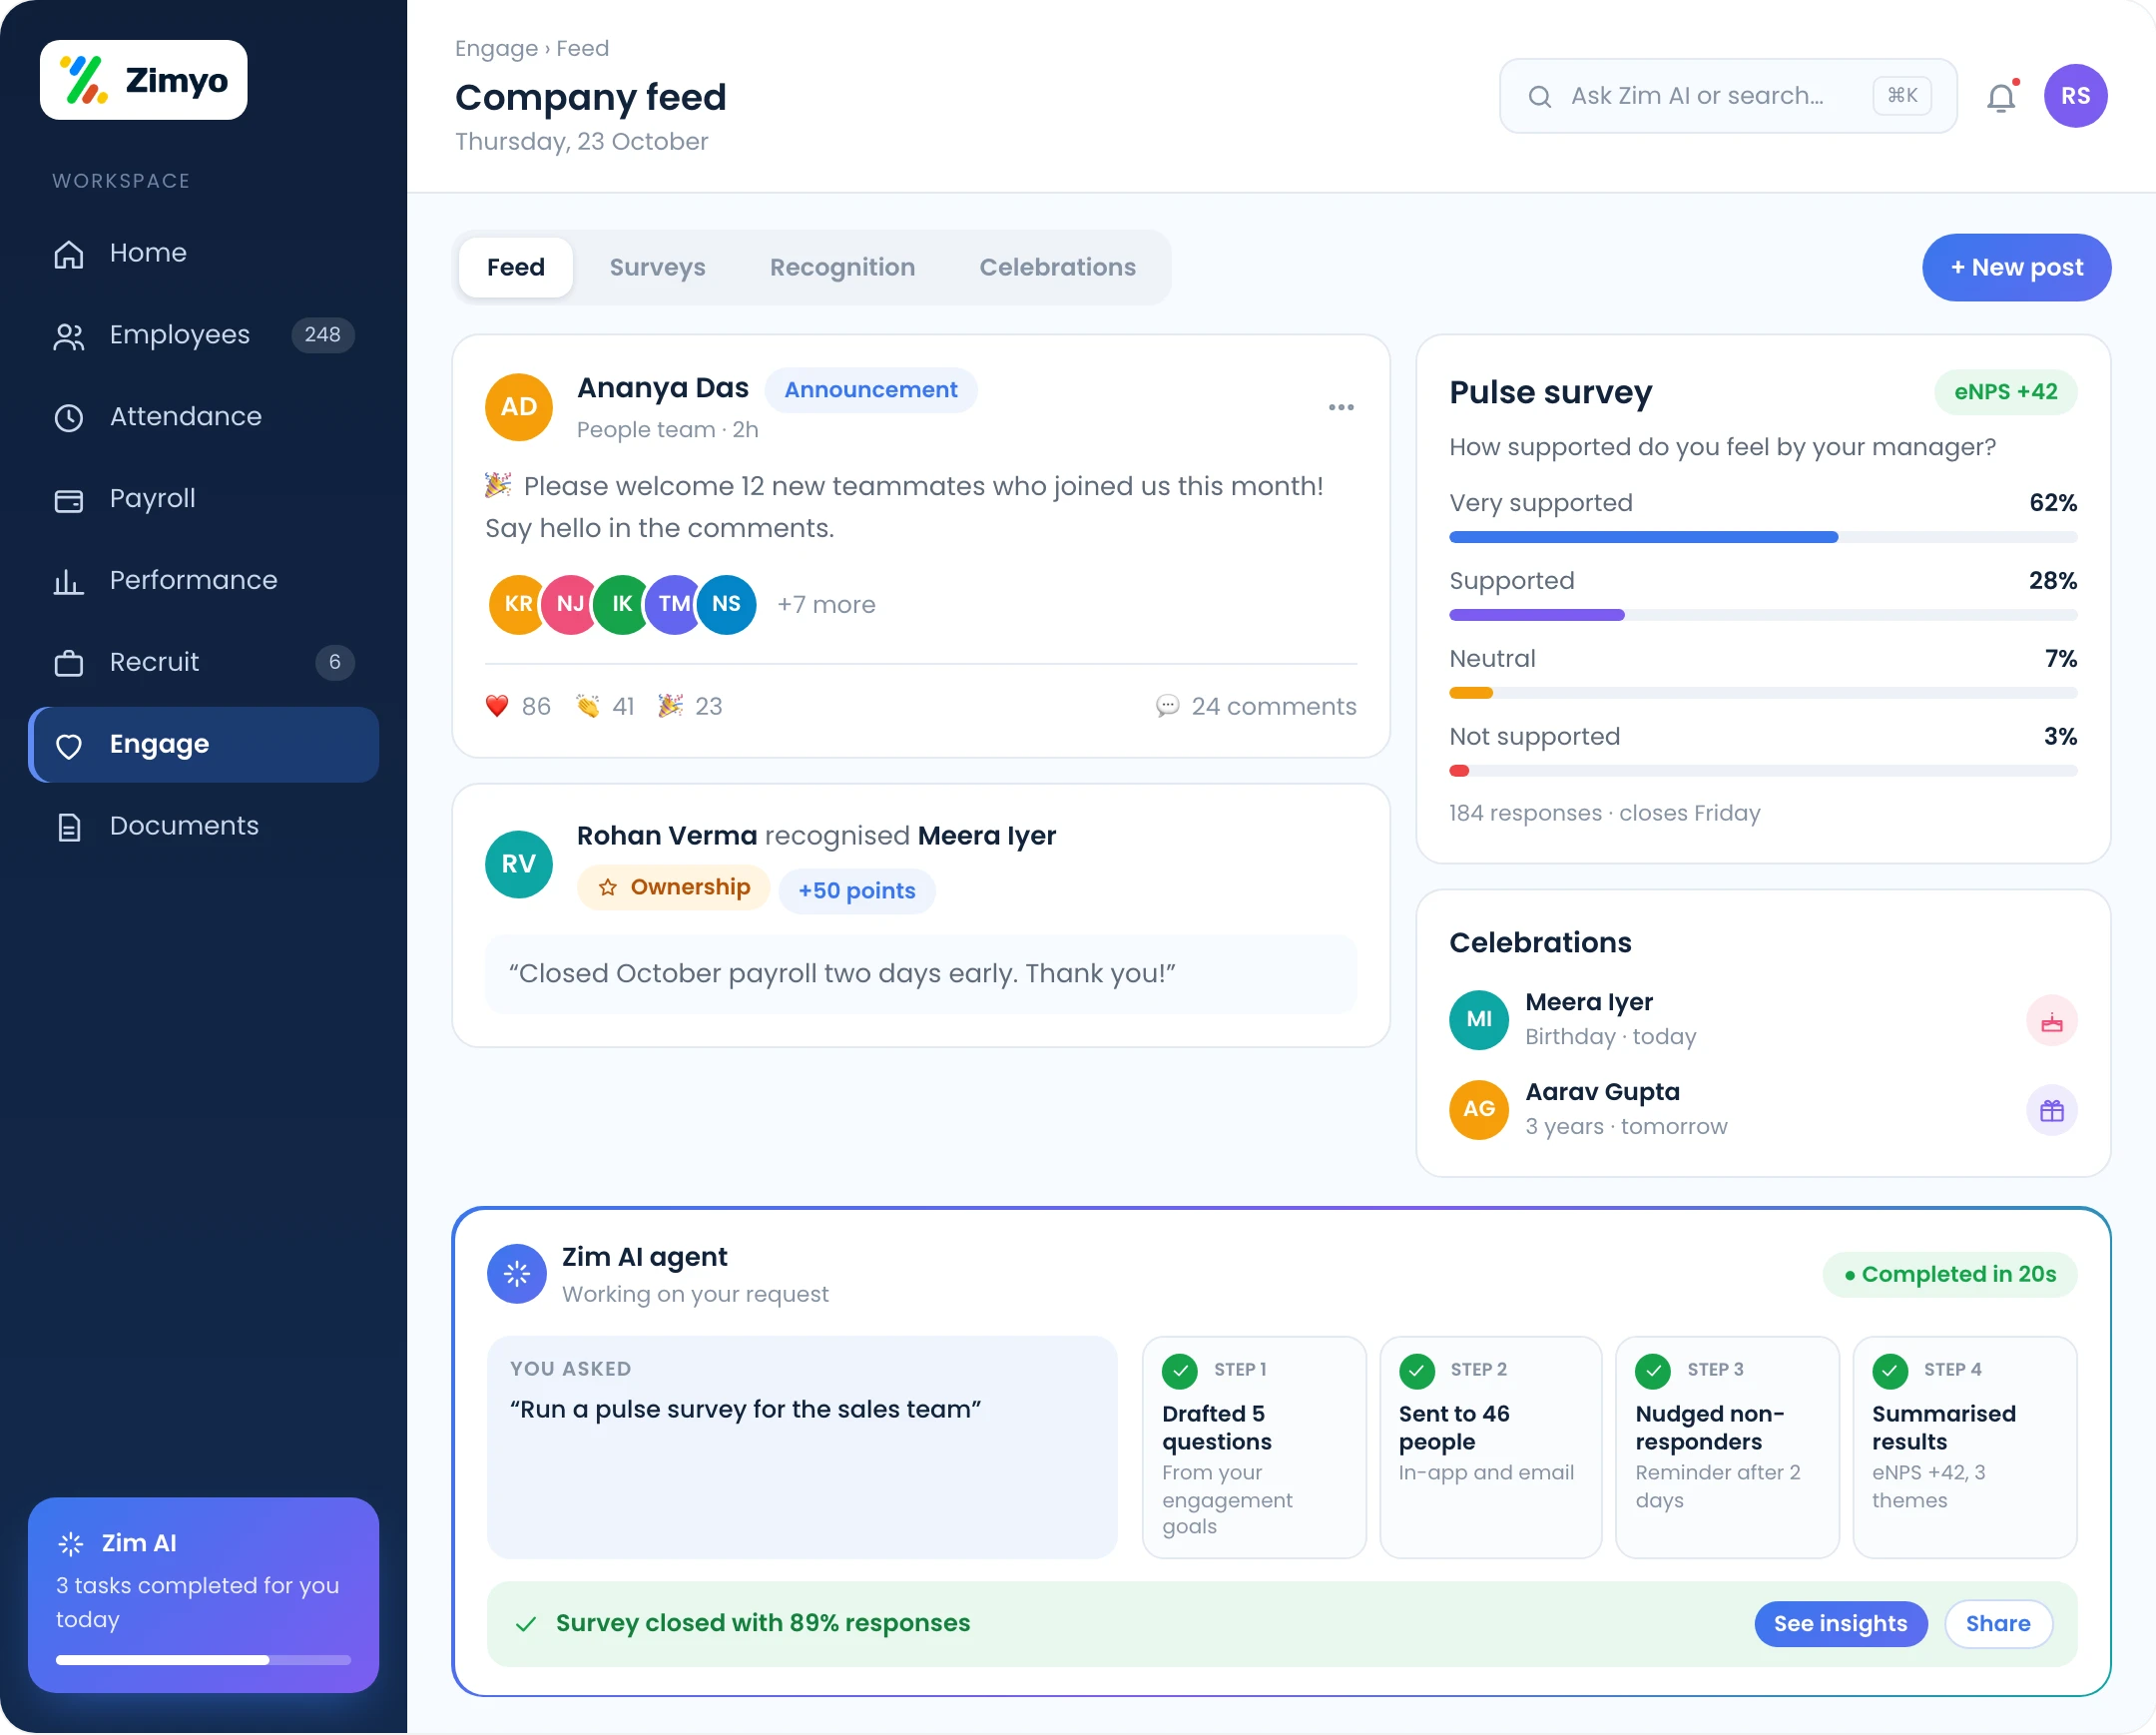Click Aarav Gupta's gift icon
This screenshot has width=2156, height=1735.
pyautogui.click(x=2052, y=1111)
